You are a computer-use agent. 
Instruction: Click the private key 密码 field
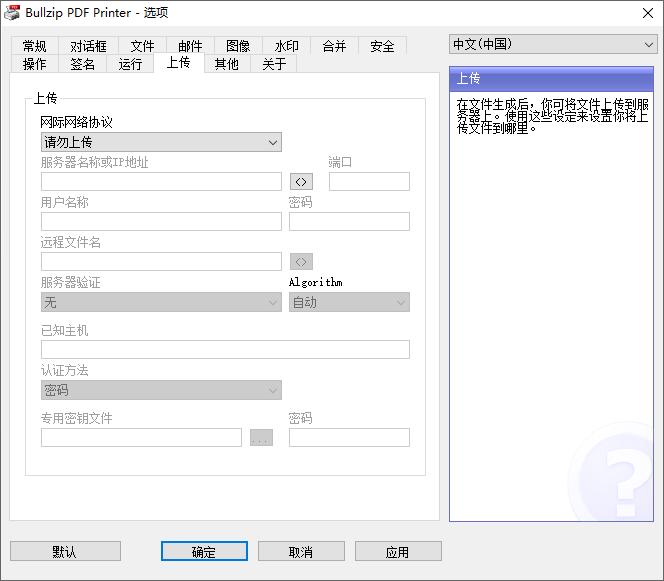coord(349,437)
